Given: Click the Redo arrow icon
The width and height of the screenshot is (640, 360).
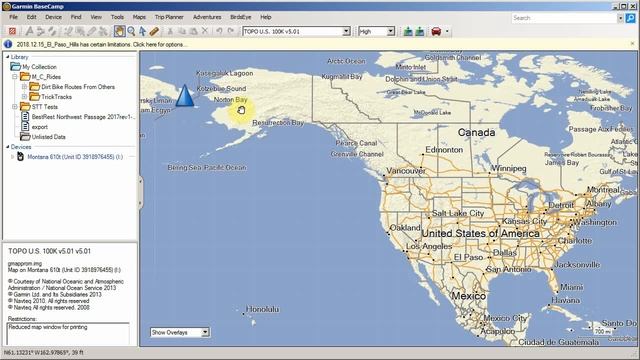Looking at the screenshot, I should click(x=231, y=31).
